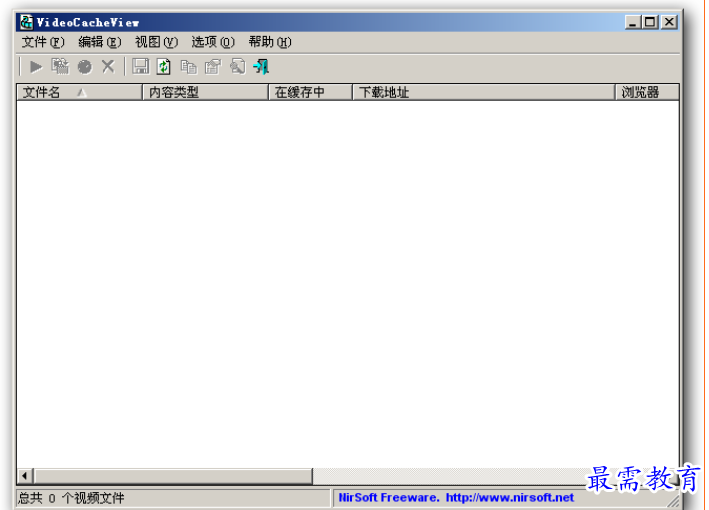Sort by the 在缓存中 column header
This screenshot has width=709, height=510.
click(310, 92)
